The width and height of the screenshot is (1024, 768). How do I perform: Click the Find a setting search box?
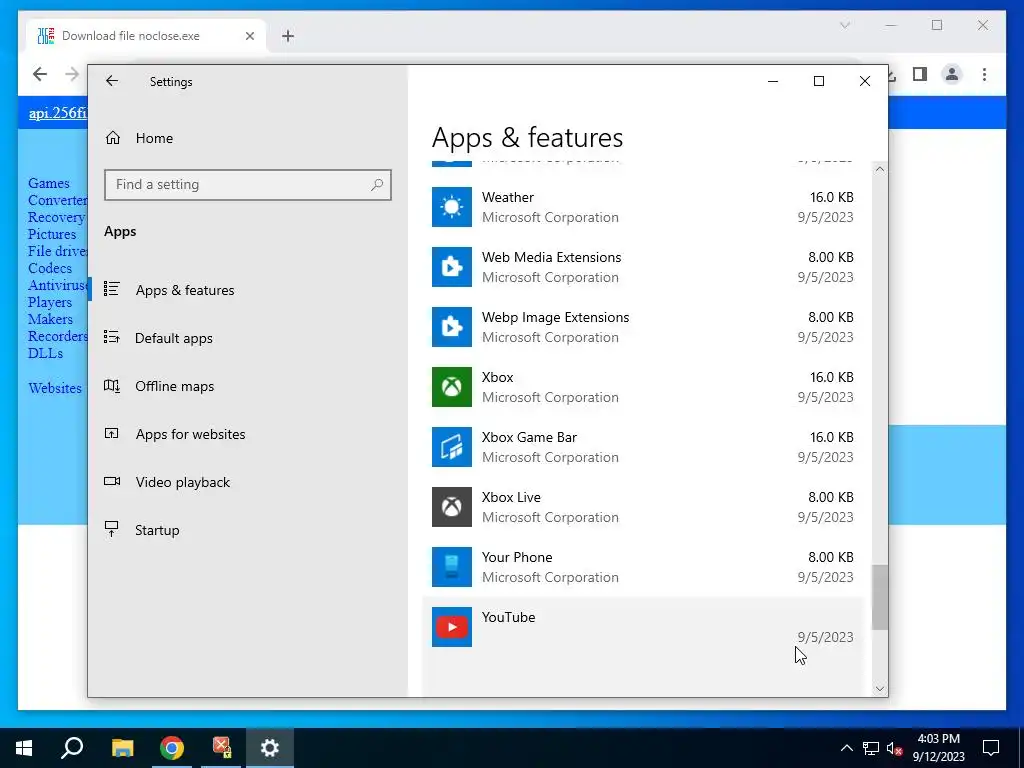(248, 185)
